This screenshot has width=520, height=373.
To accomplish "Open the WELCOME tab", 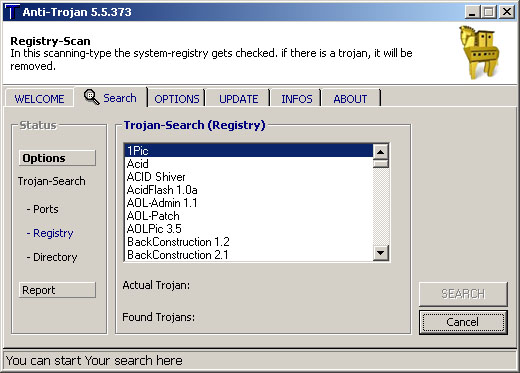I will click(39, 99).
